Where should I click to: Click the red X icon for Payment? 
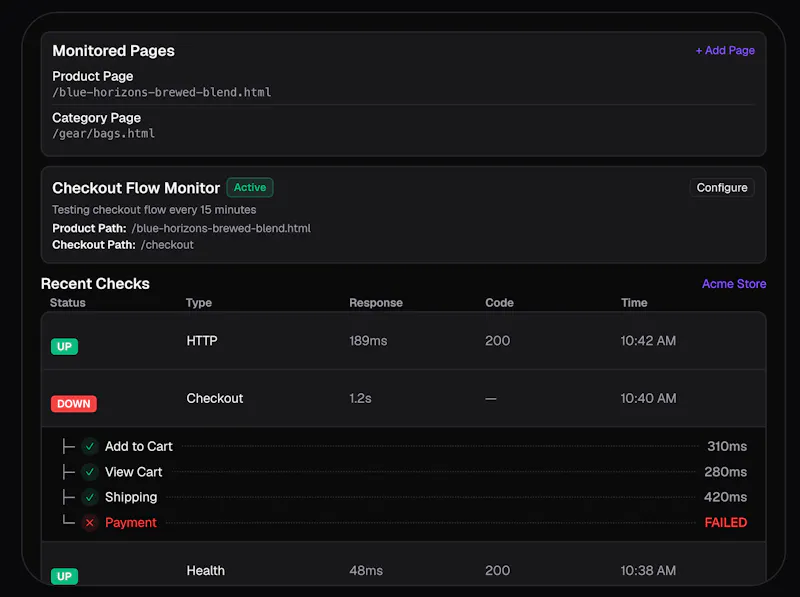90,523
